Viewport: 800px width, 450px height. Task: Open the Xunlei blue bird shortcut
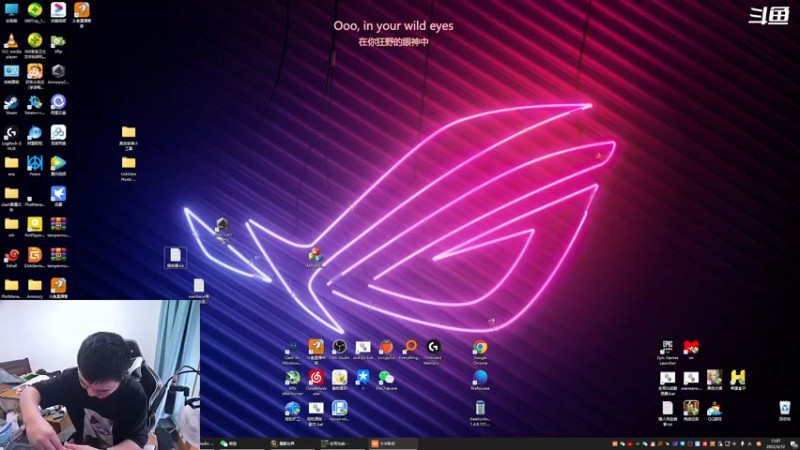coord(58,196)
